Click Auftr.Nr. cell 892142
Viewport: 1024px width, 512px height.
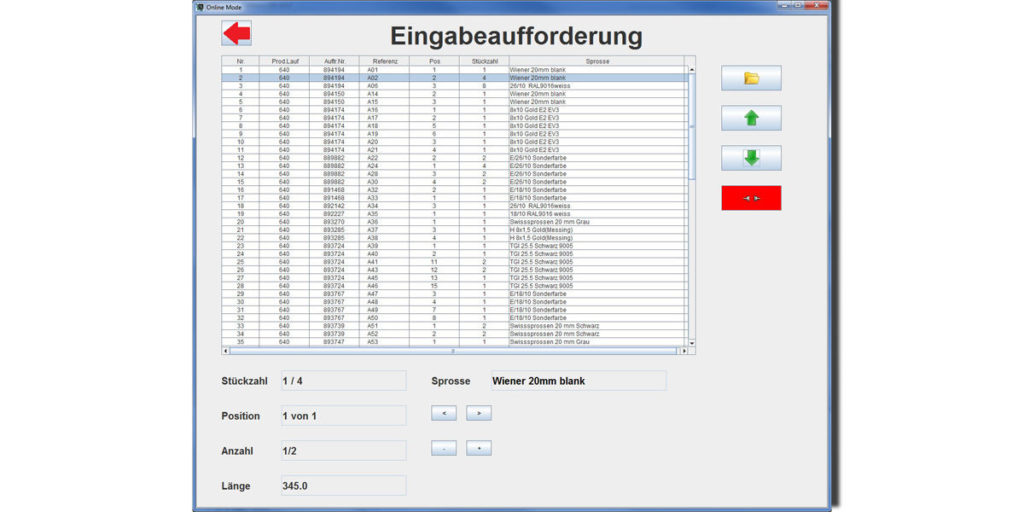pyautogui.click(x=334, y=206)
